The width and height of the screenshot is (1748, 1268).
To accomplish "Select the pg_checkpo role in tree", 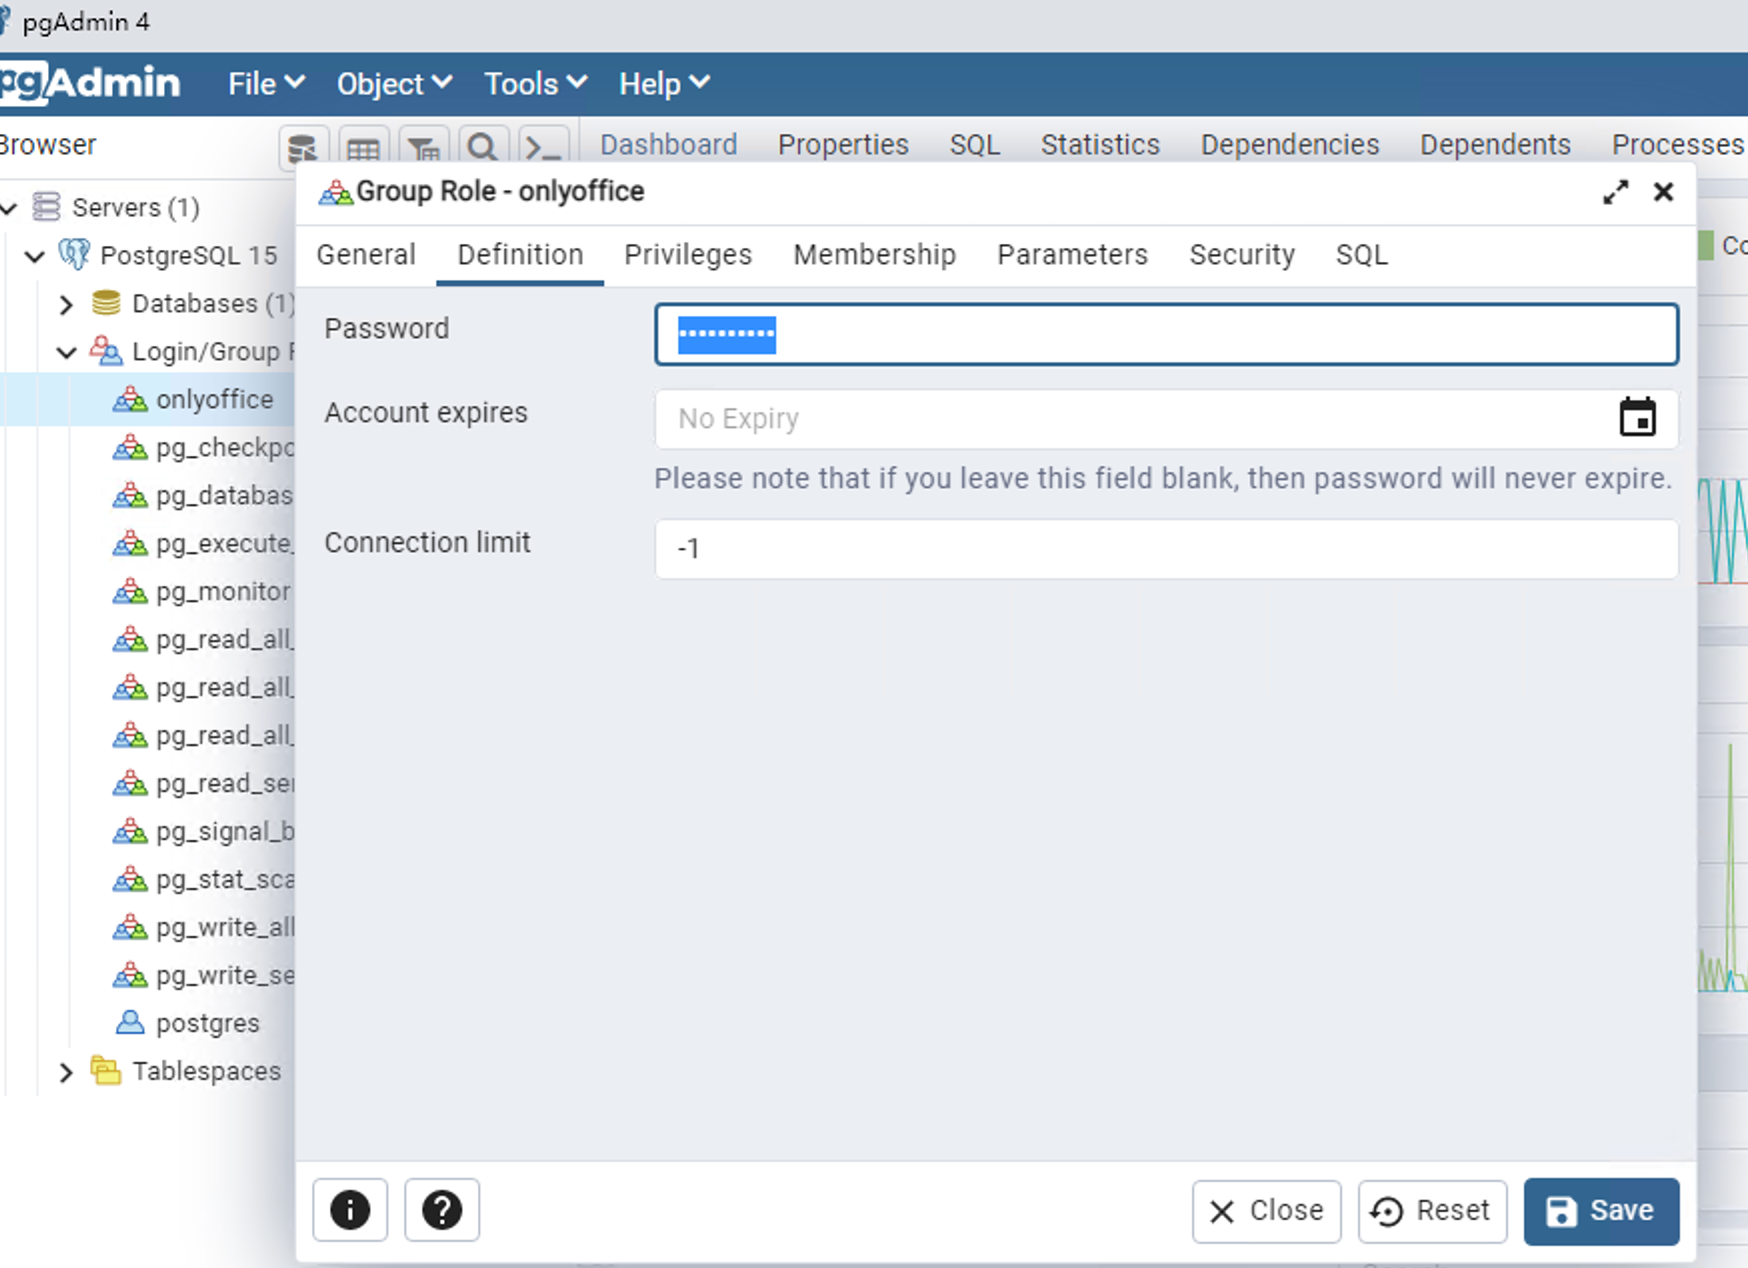I will click(x=225, y=447).
